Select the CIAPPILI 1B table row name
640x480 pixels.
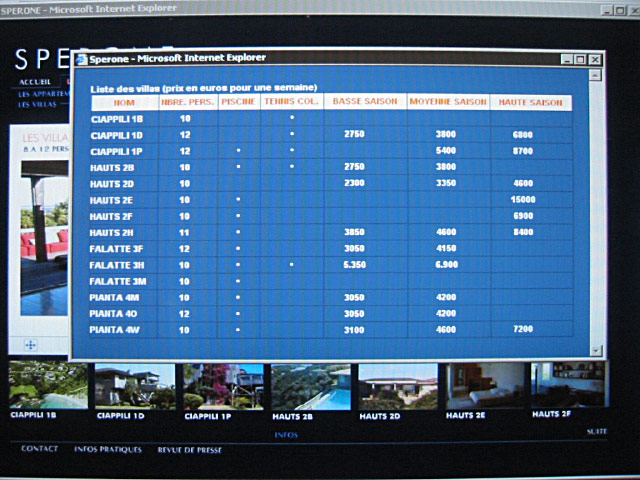click(117, 119)
